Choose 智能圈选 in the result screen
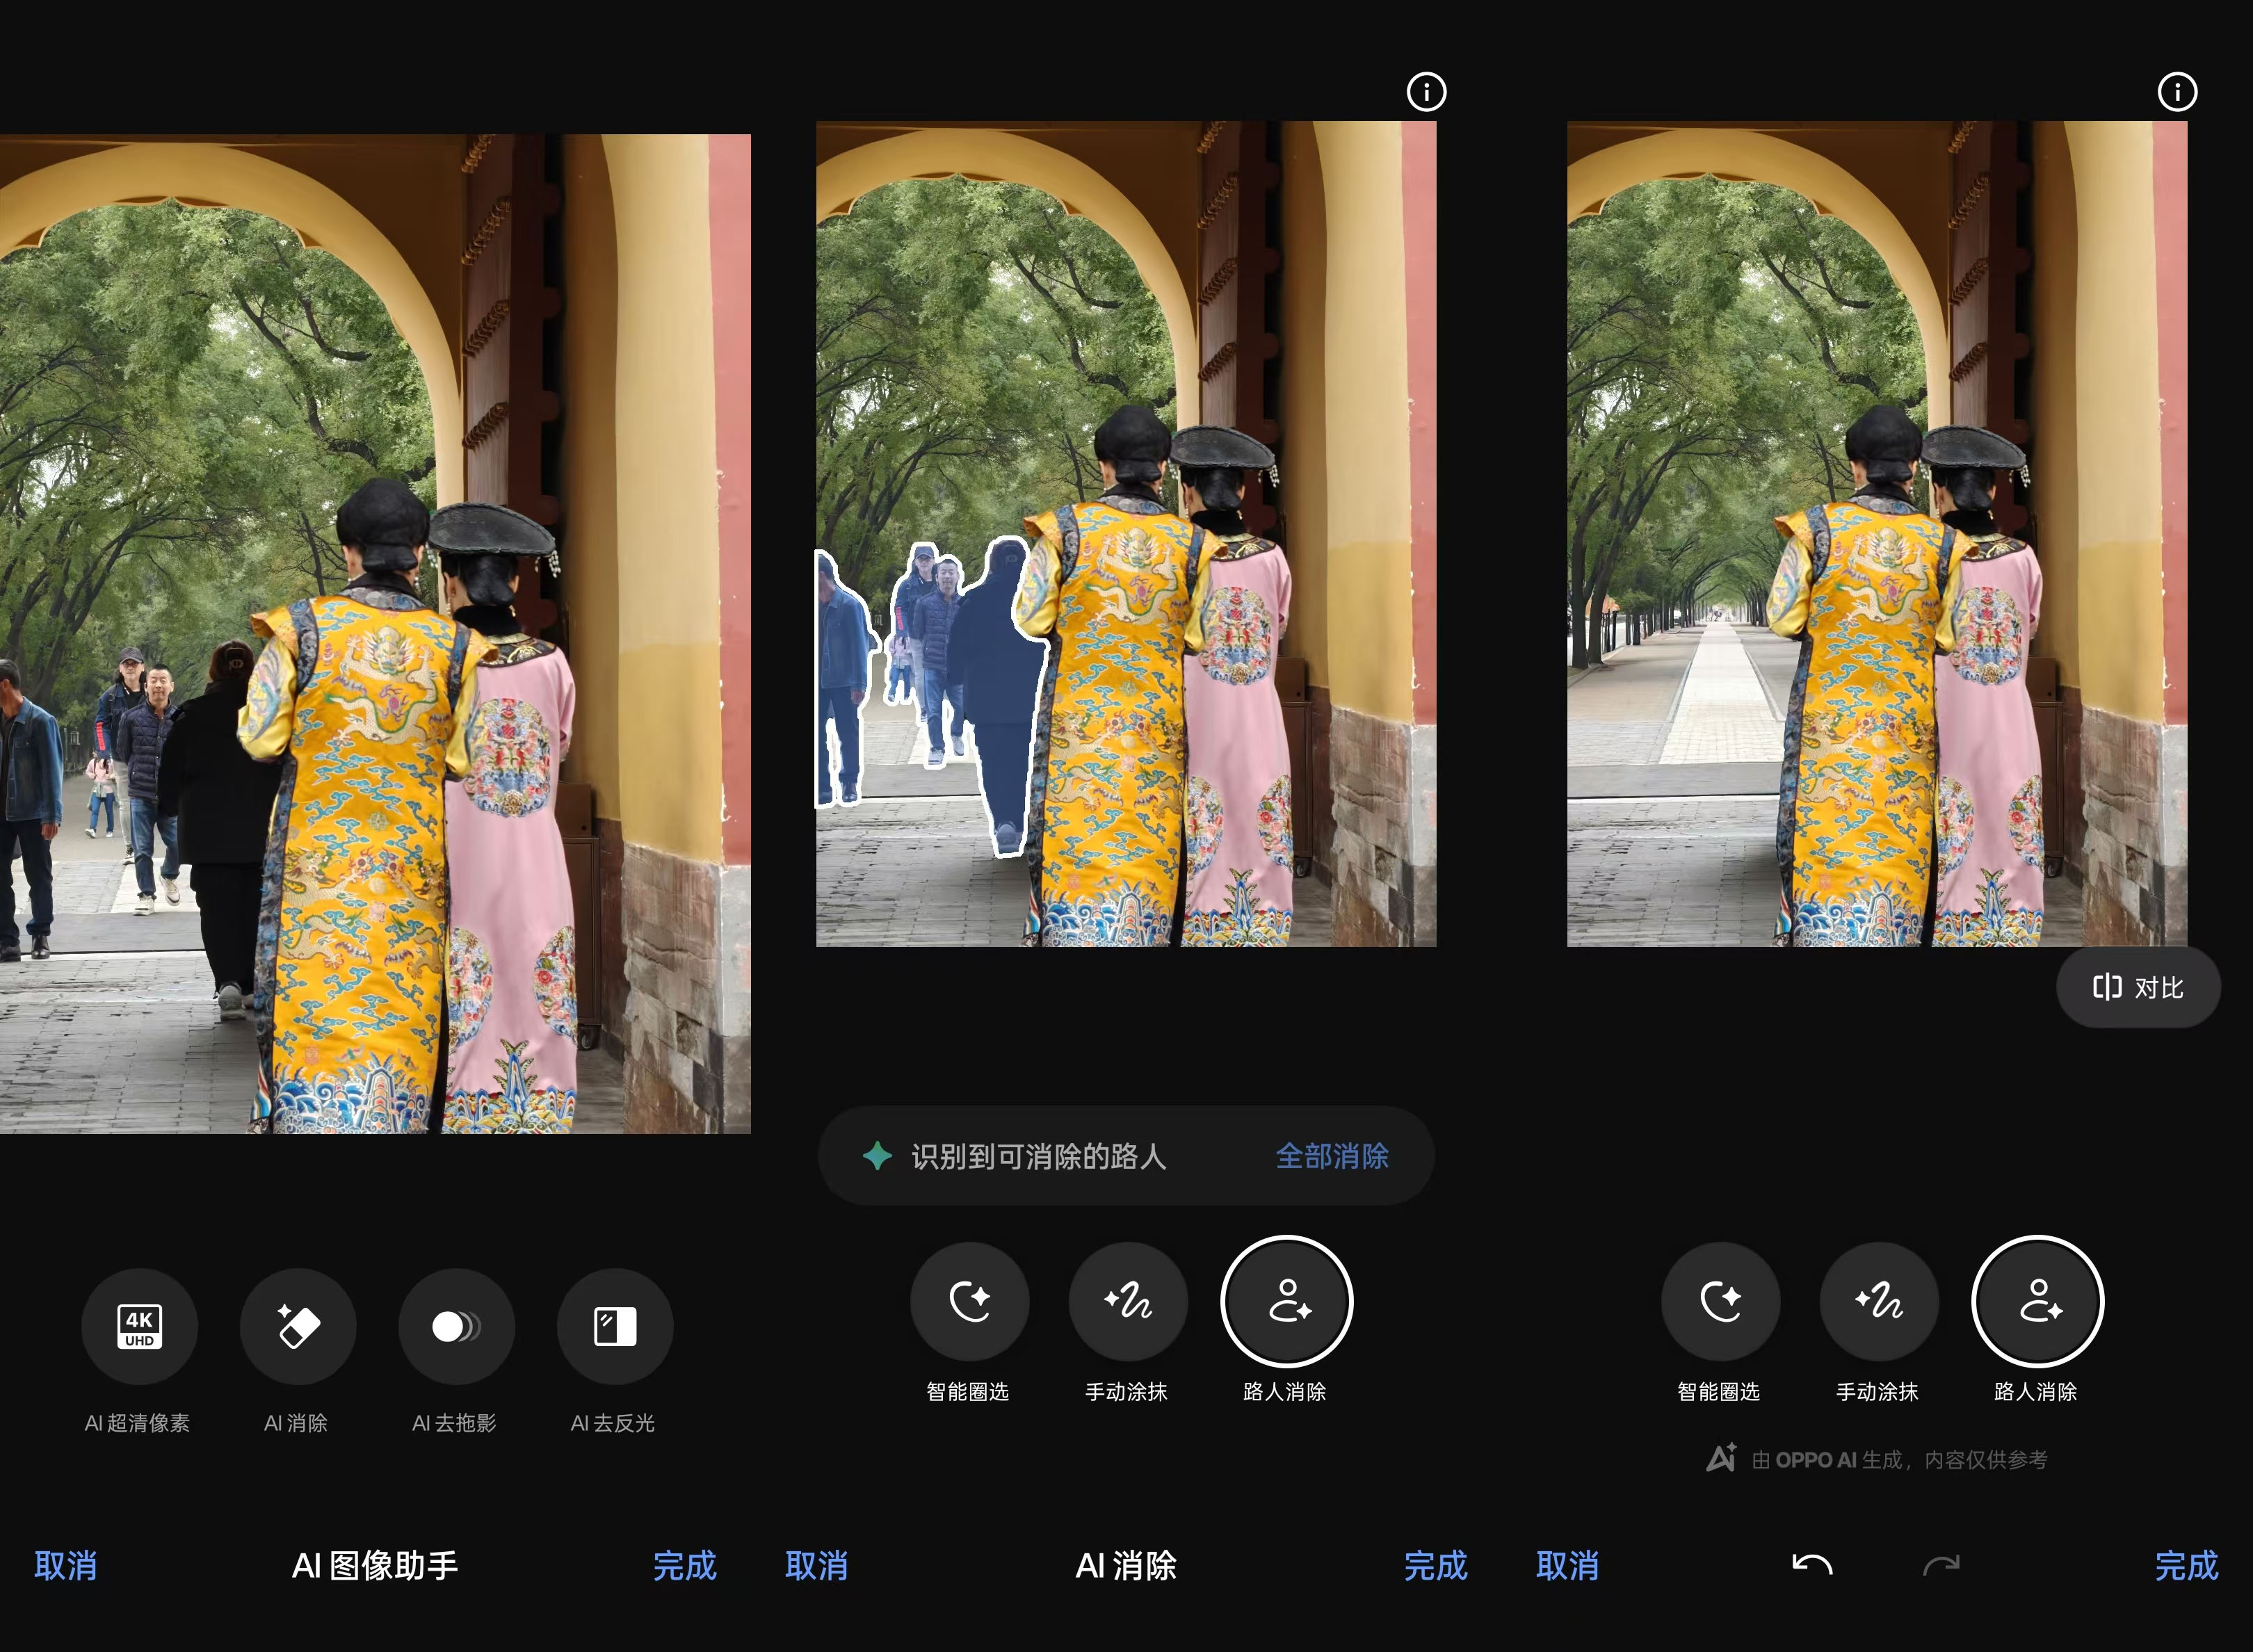The height and width of the screenshot is (1652, 2253). tap(1720, 1301)
